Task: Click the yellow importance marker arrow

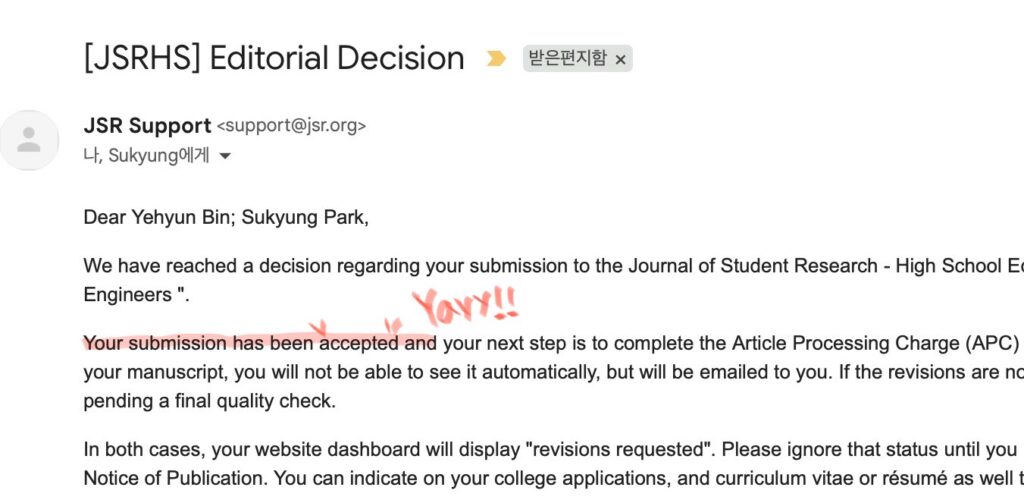Action: coord(496,59)
